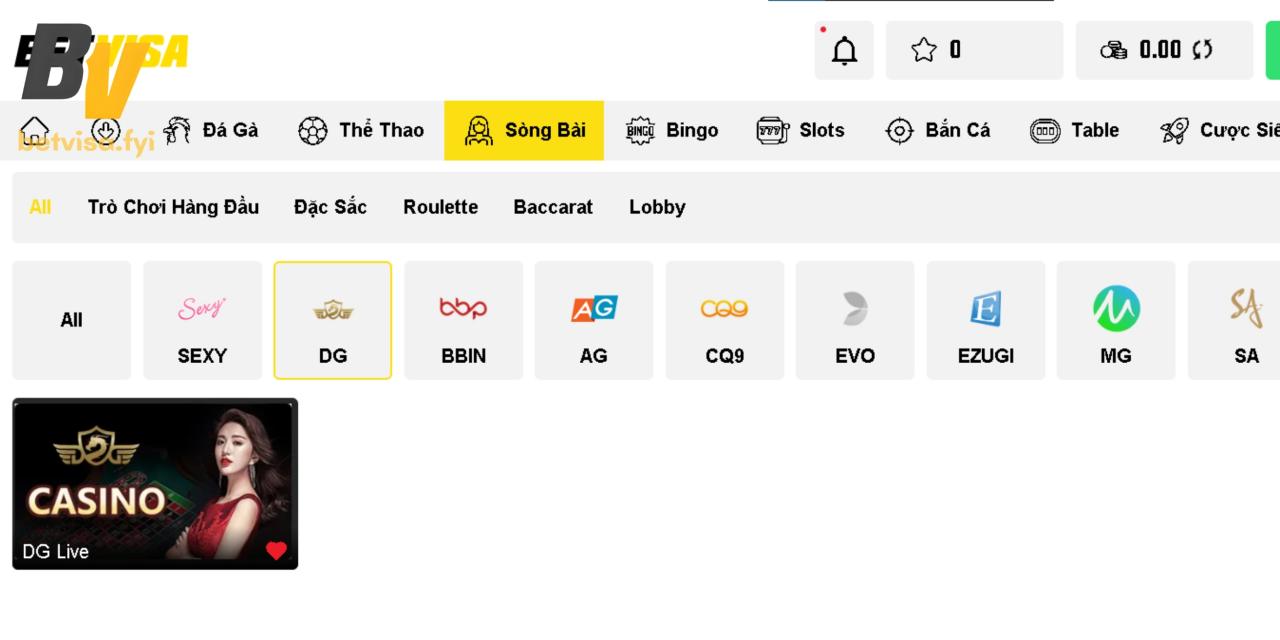Viewport: 1280px width, 640px height.
Task: Select the Roulette filter tab
Action: tap(440, 207)
